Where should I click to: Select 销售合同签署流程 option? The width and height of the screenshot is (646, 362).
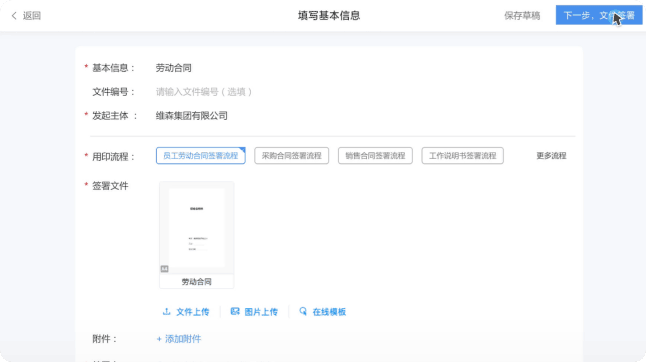375,156
